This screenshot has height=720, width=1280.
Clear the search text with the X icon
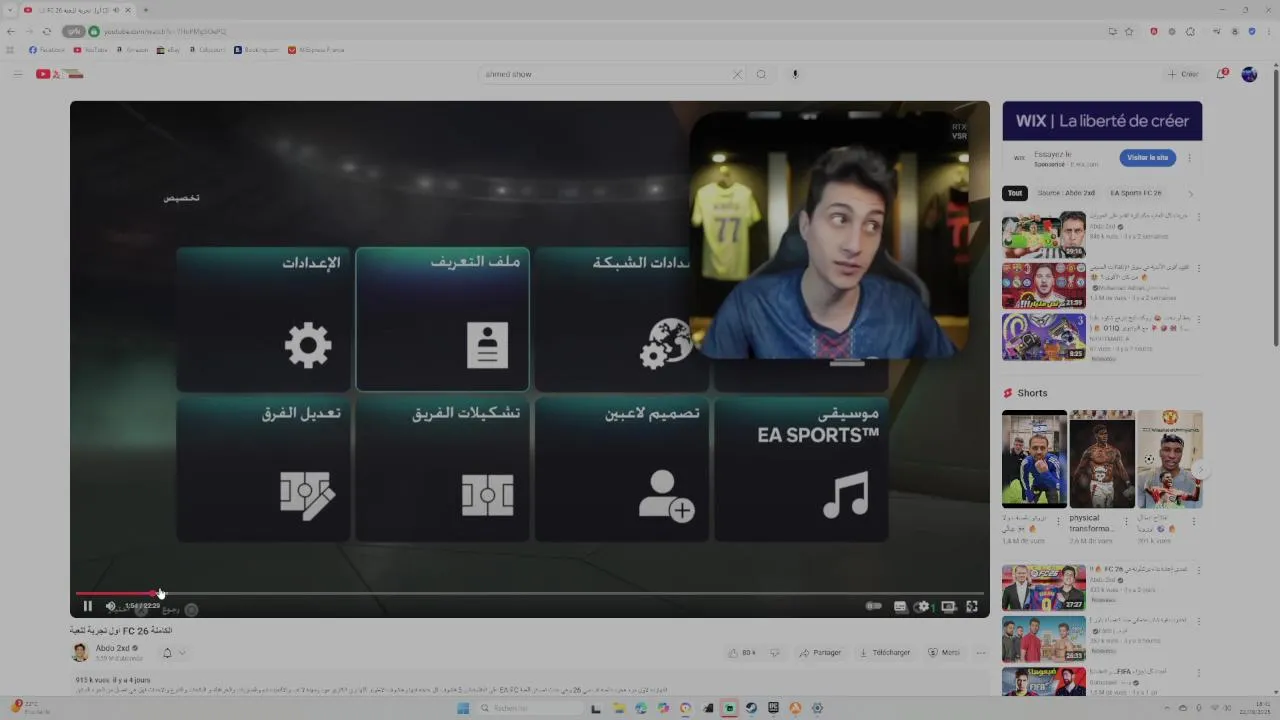pyautogui.click(x=738, y=74)
